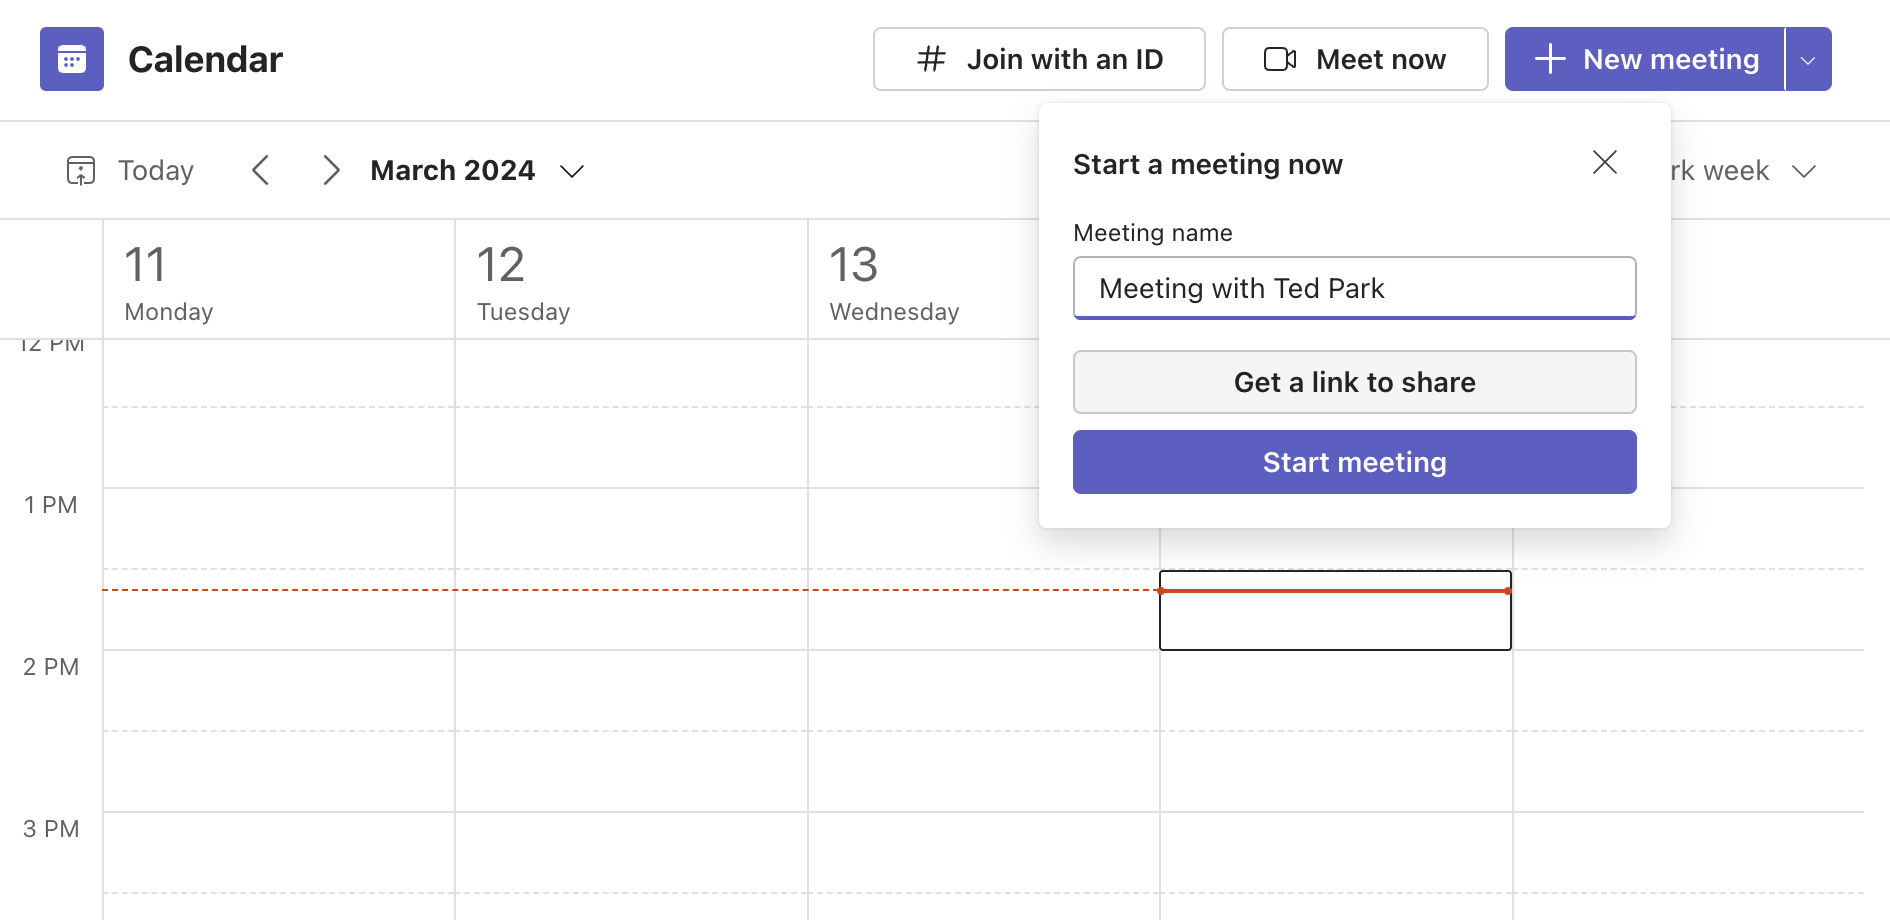The height and width of the screenshot is (920, 1890).
Task: Click the hash icon on Join with an ID
Action: click(929, 59)
